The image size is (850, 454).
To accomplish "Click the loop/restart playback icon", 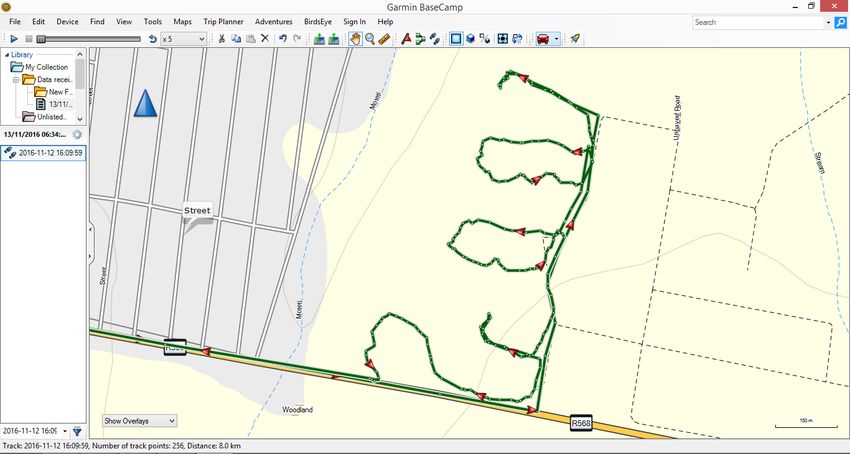I will [153, 39].
